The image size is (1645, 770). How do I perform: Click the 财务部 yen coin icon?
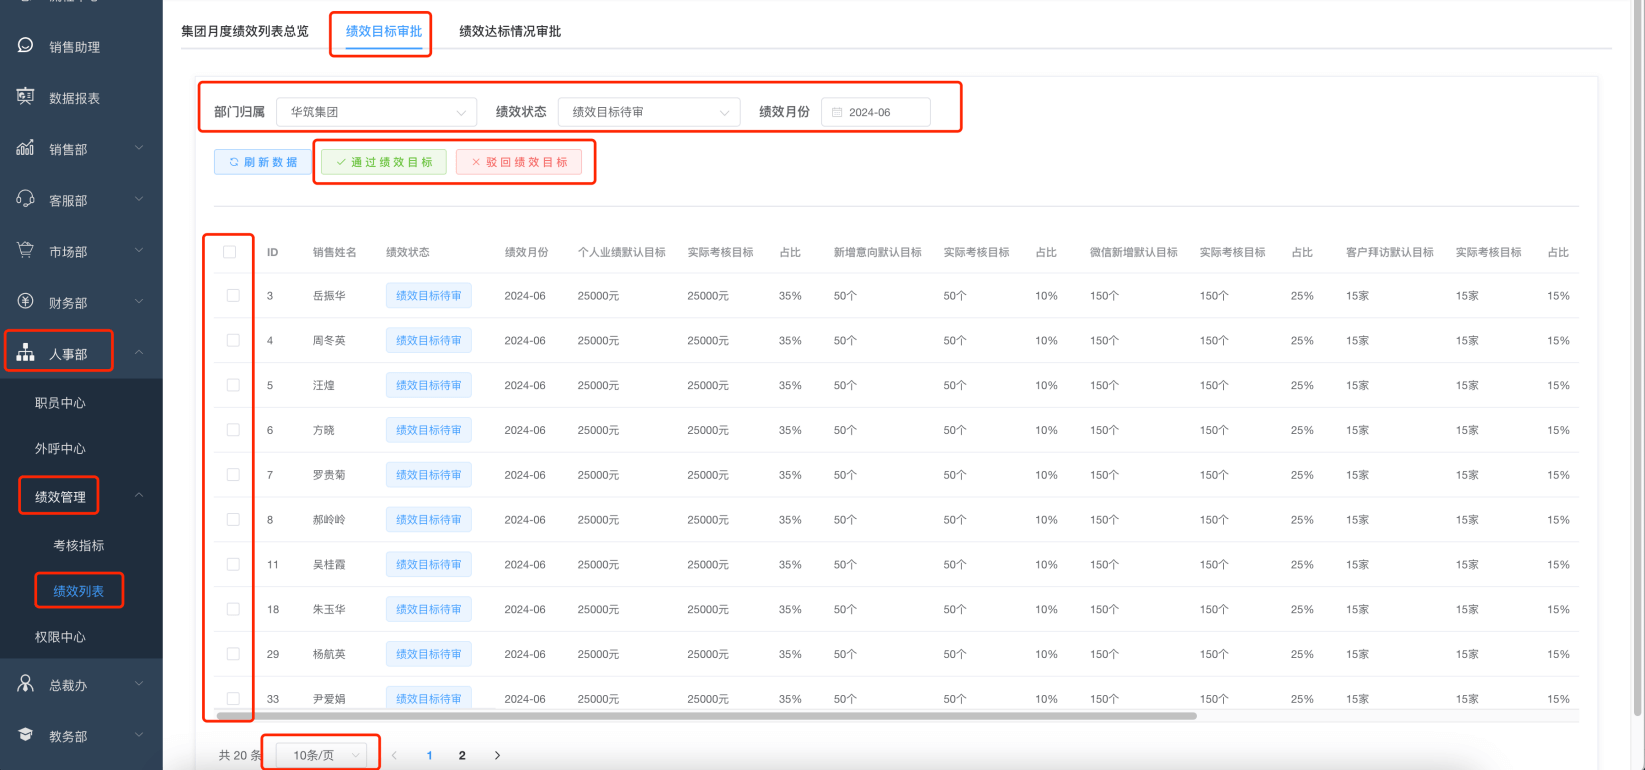(x=26, y=302)
